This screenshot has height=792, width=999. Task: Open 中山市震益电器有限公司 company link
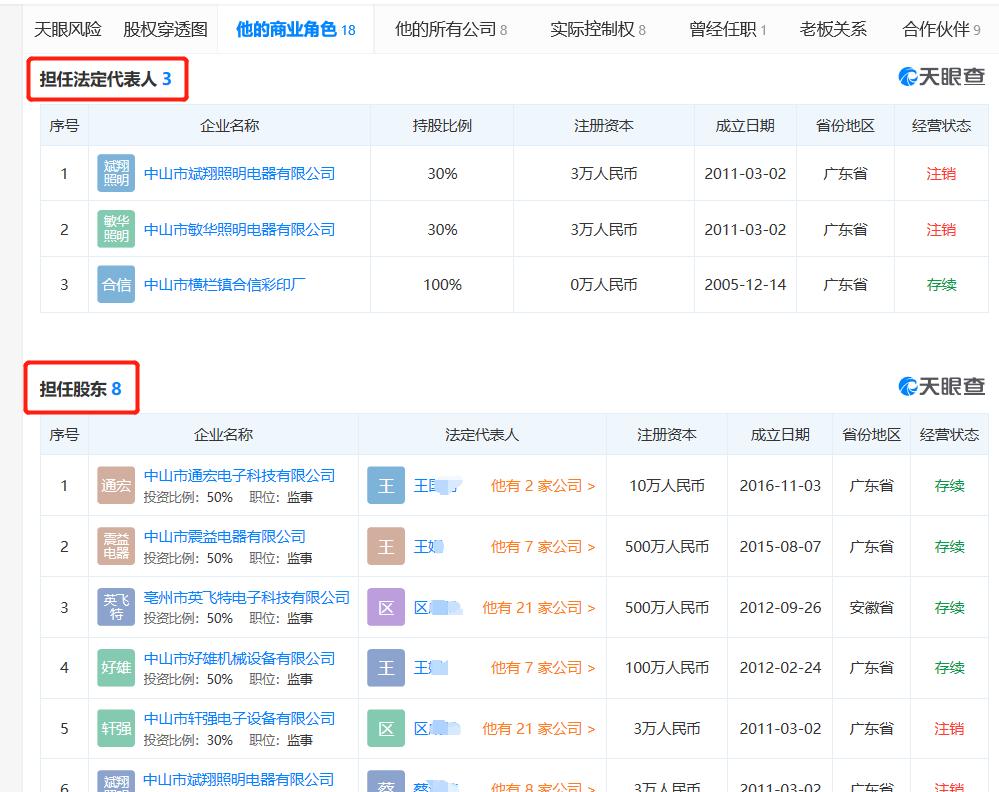(x=227, y=538)
